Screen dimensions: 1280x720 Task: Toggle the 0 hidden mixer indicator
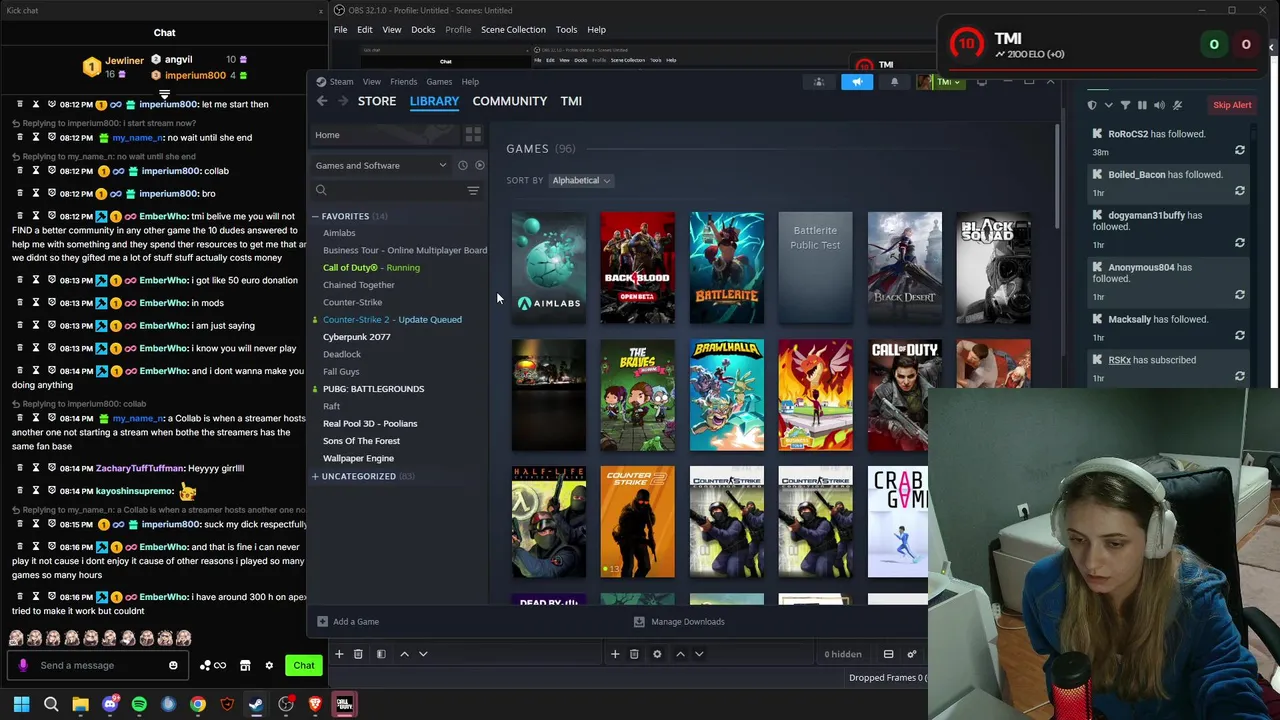[842, 654]
